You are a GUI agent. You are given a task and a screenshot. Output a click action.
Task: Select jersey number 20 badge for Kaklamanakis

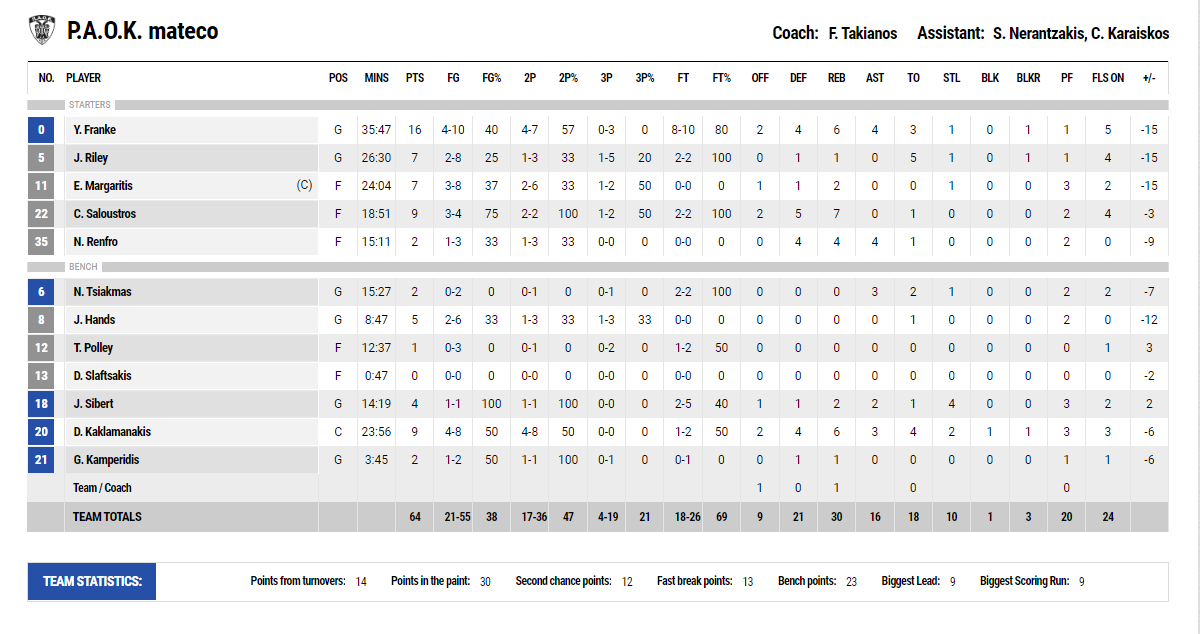(x=41, y=432)
